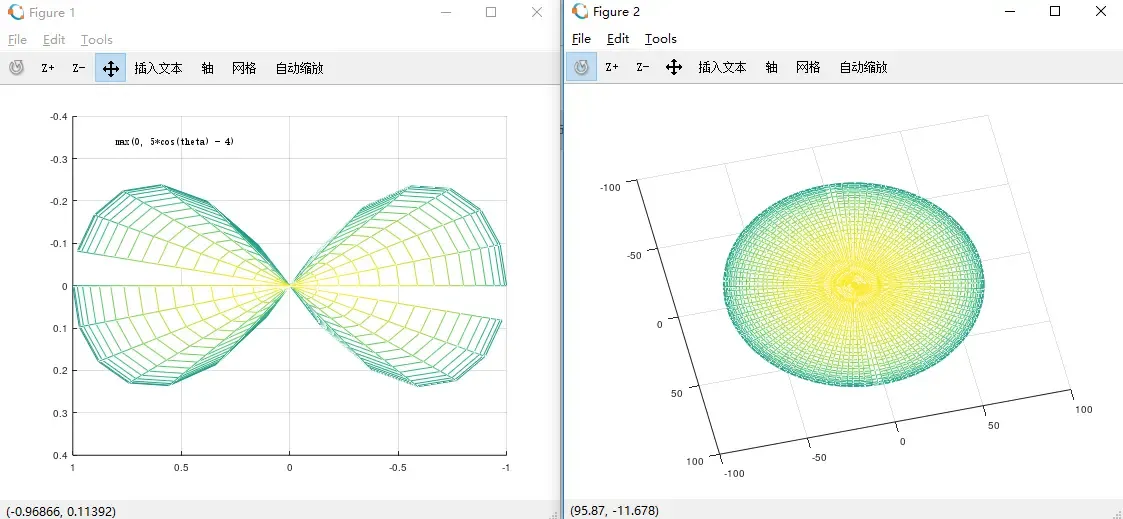Expand the Tools menu in Figure 2
Image resolution: width=1123 pixels, height=519 pixels.
[x=661, y=39]
